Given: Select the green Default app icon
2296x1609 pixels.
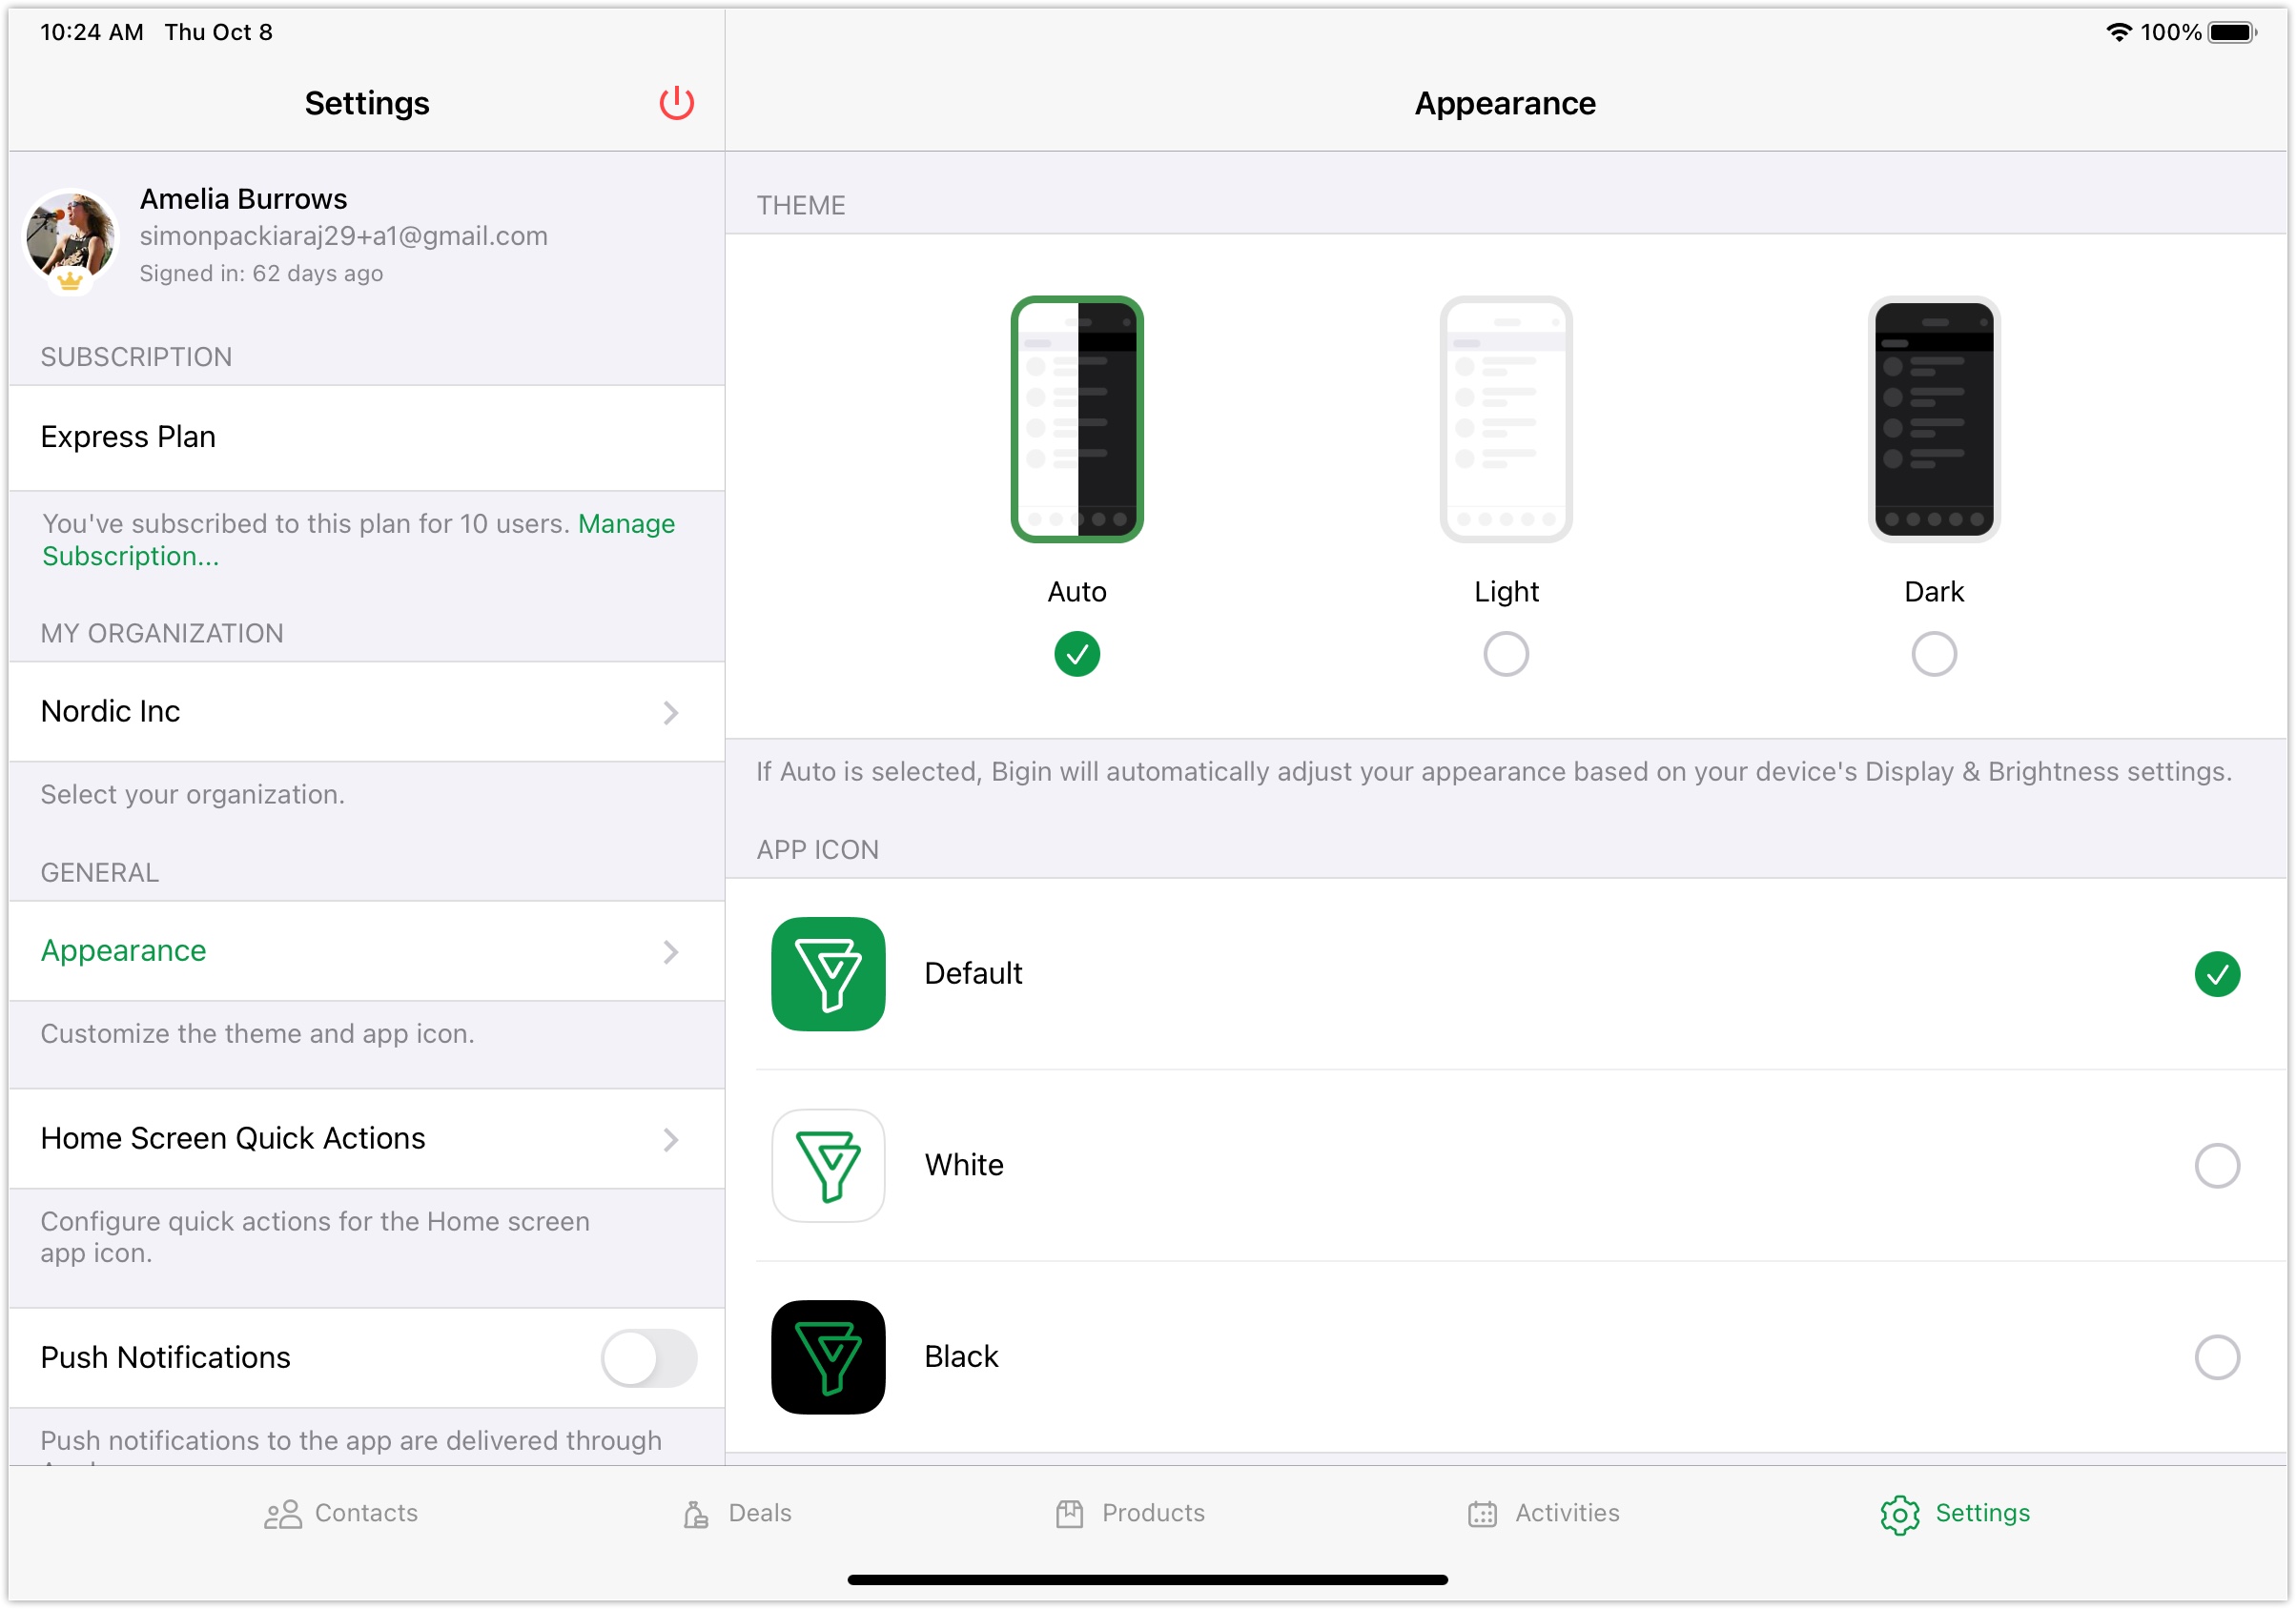Looking at the screenshot, I should [828, 973].
